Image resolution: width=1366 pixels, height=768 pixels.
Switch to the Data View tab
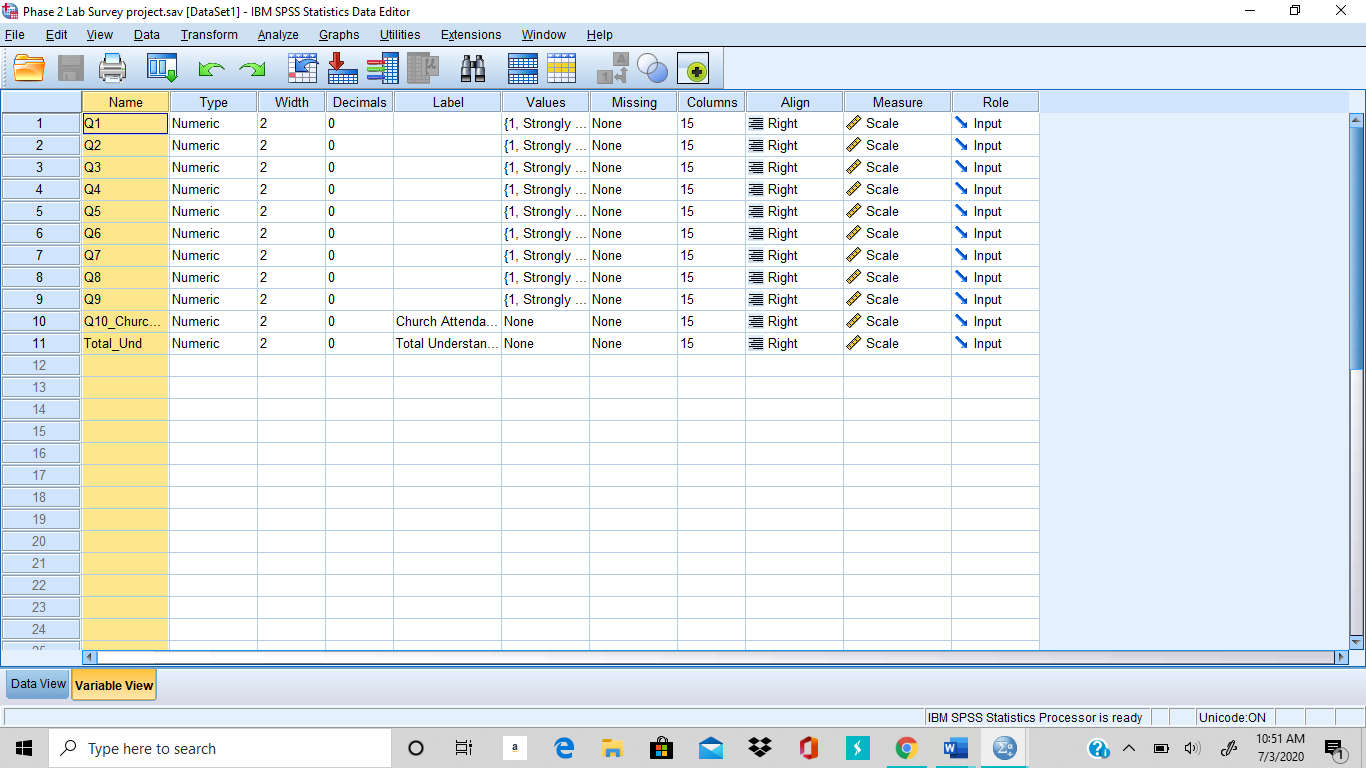pyautogui.click(x=36, y=684)
